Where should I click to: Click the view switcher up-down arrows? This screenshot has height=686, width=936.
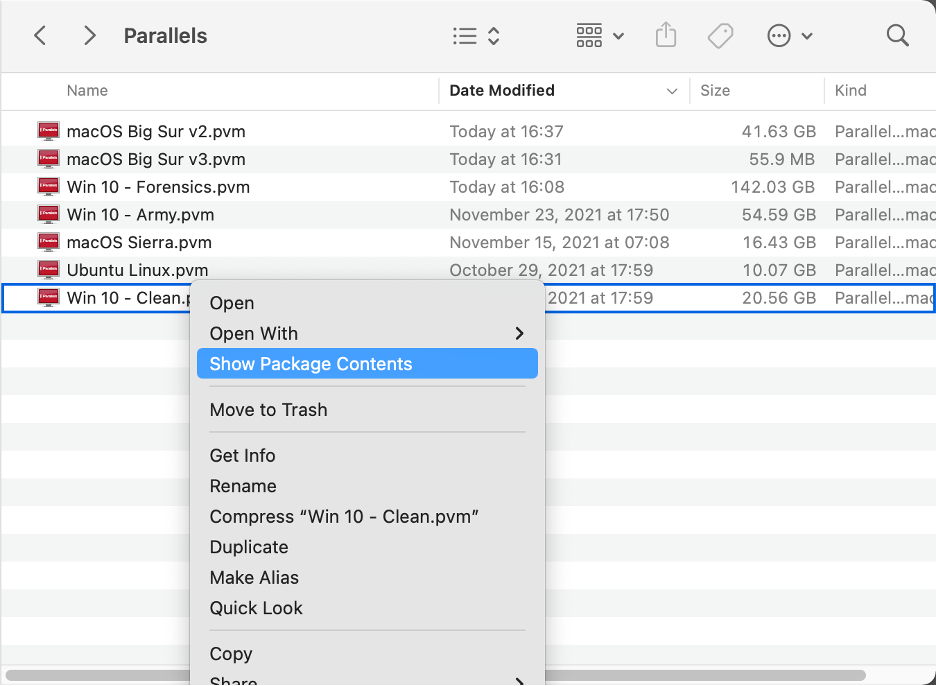(x=494, y=36)
